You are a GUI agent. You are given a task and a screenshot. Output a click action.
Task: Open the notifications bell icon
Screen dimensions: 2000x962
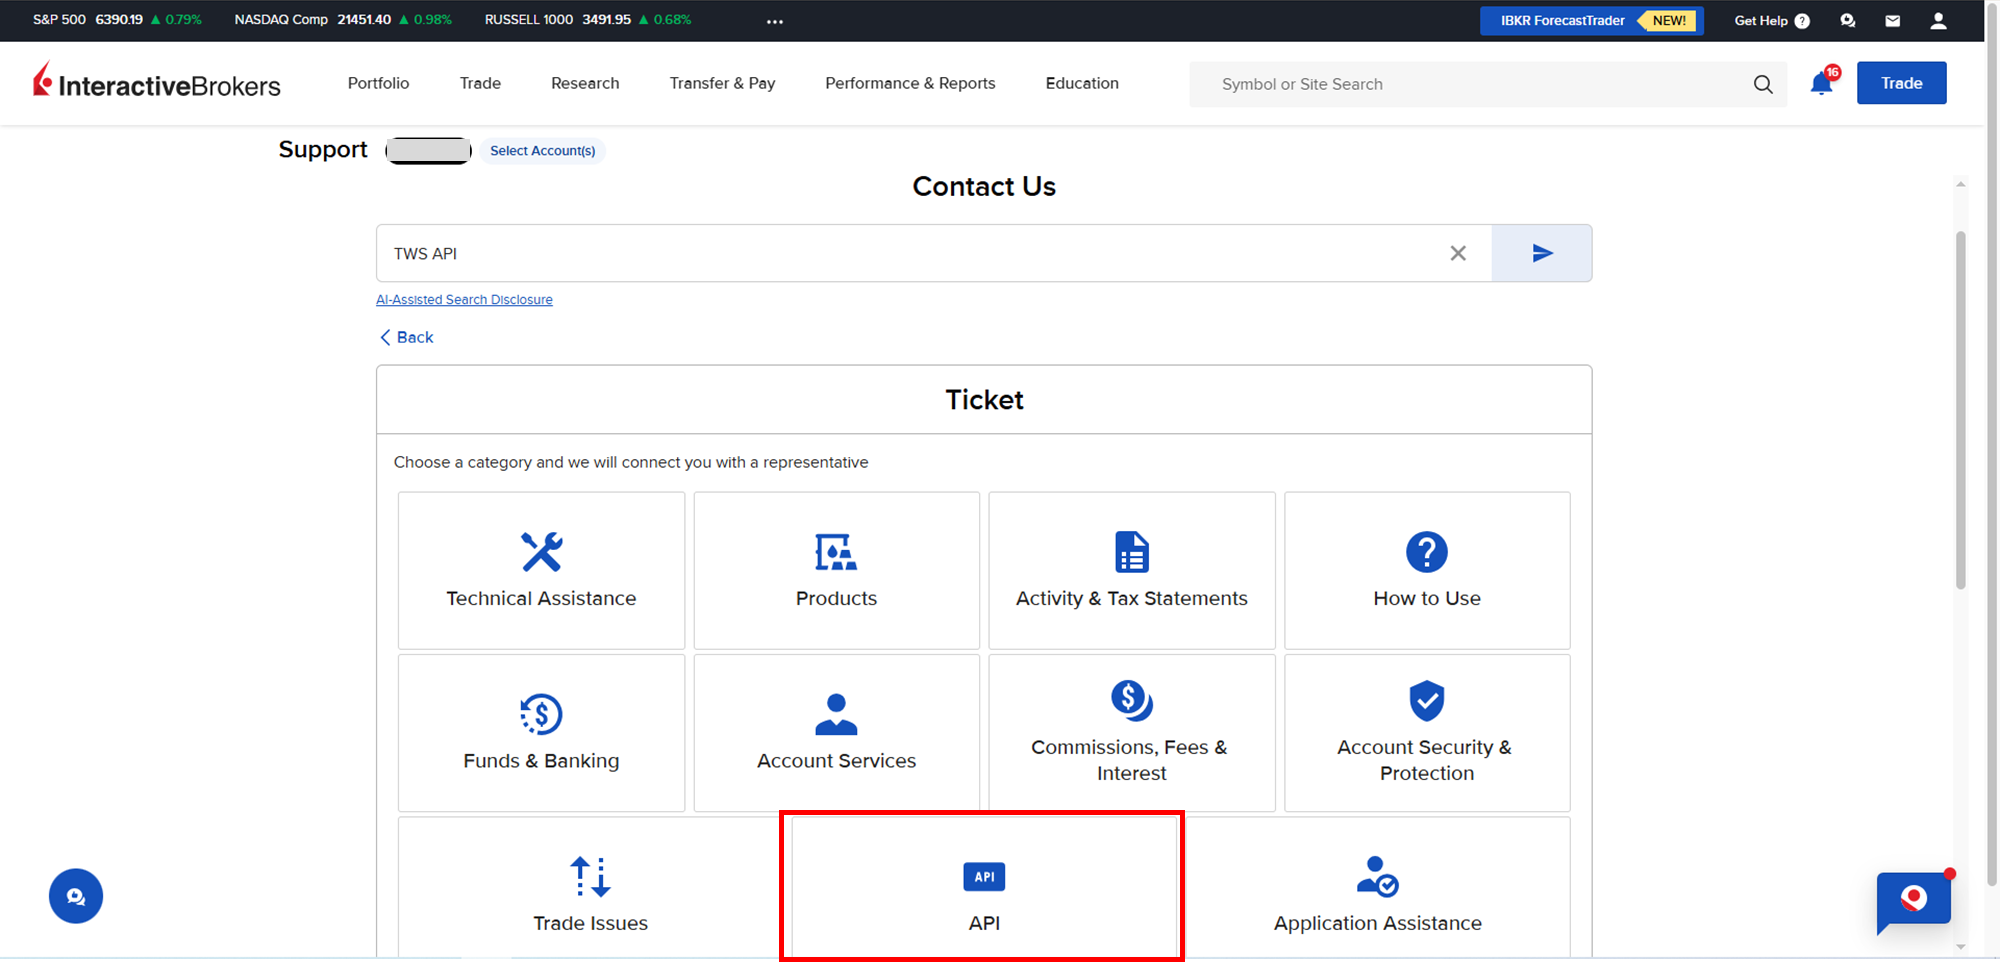pyautogui.click(x=1821, y=84)
